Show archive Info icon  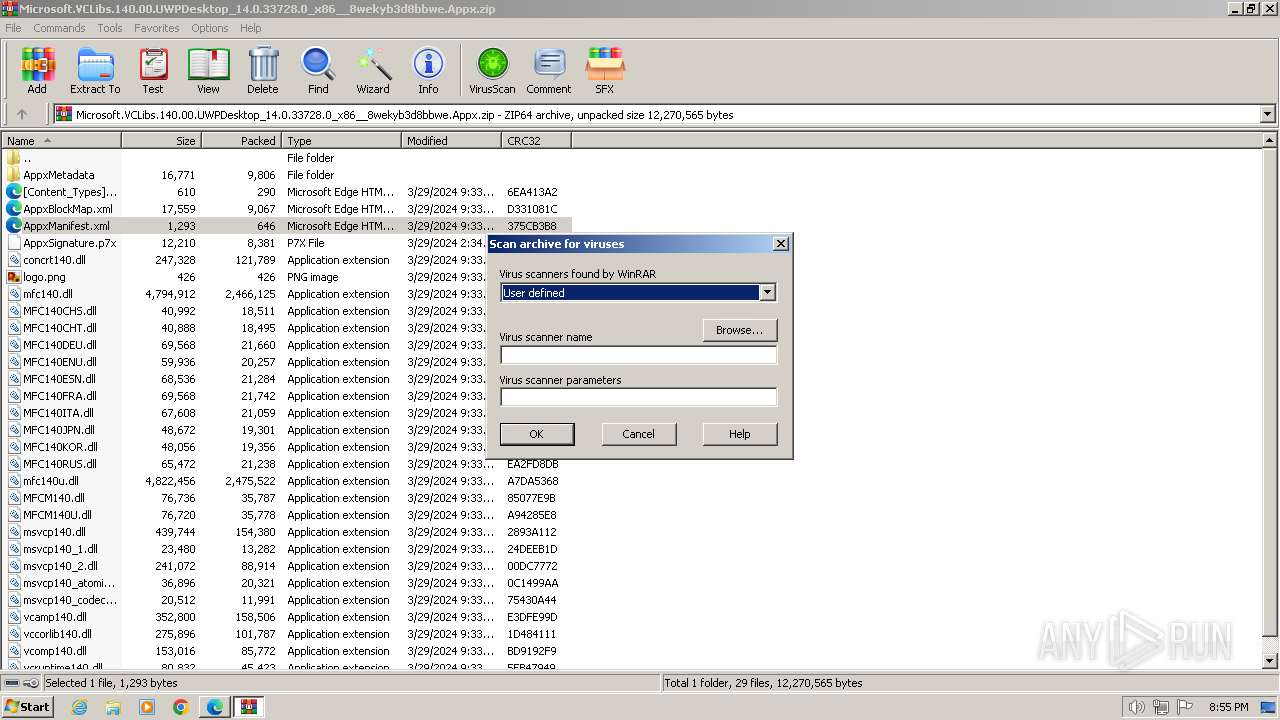428,70
